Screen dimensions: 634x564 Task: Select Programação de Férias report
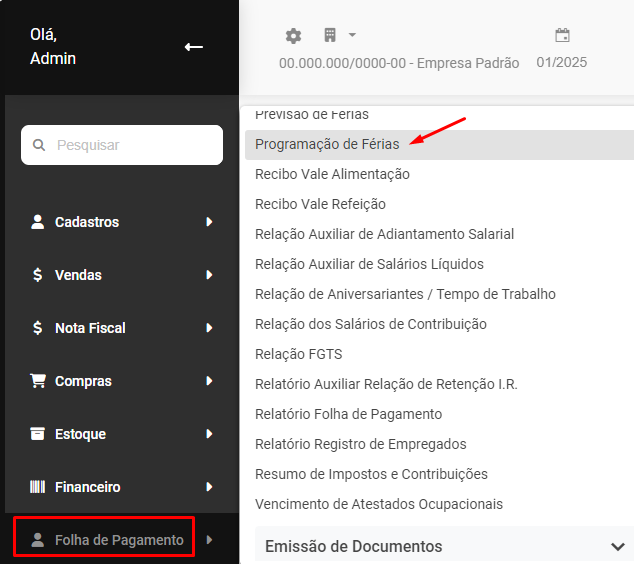click(x=327, y=144)
